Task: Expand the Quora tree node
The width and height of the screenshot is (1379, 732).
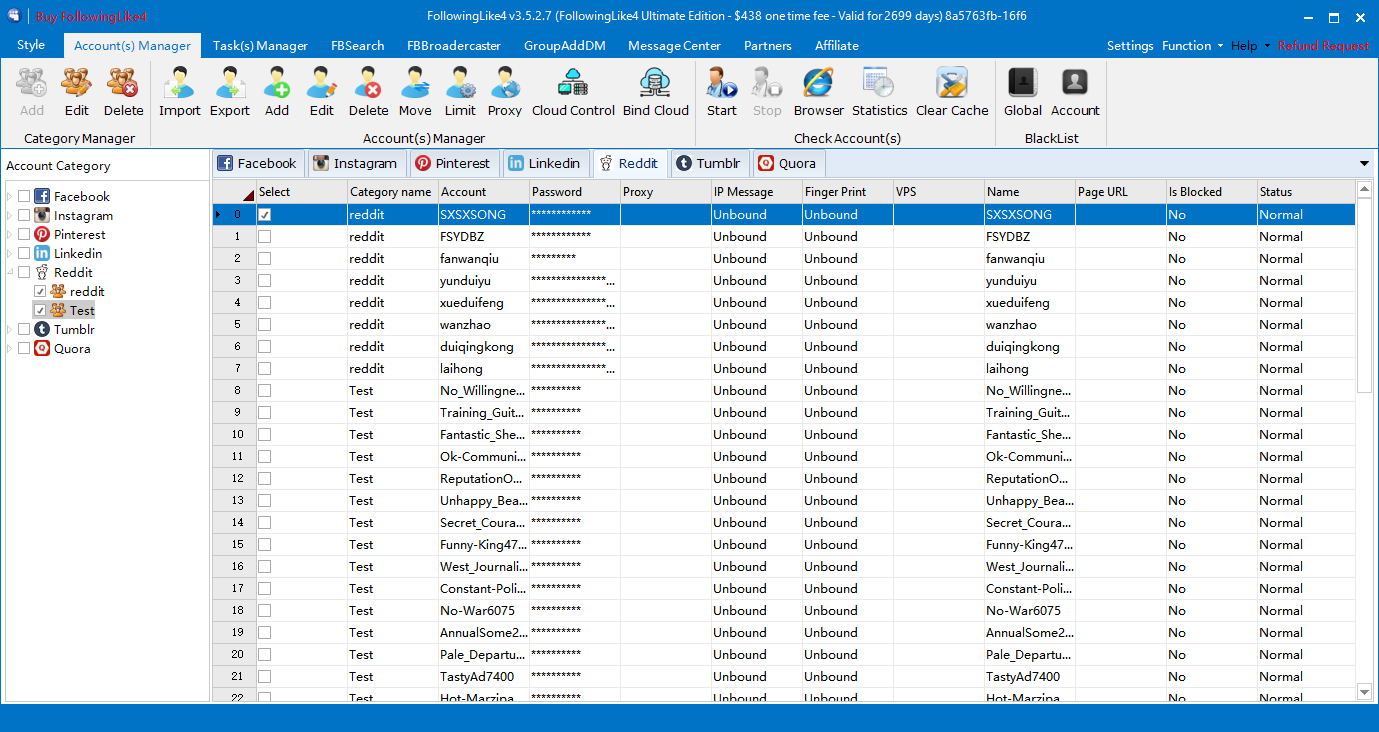Action: click(x=10, y=349)
